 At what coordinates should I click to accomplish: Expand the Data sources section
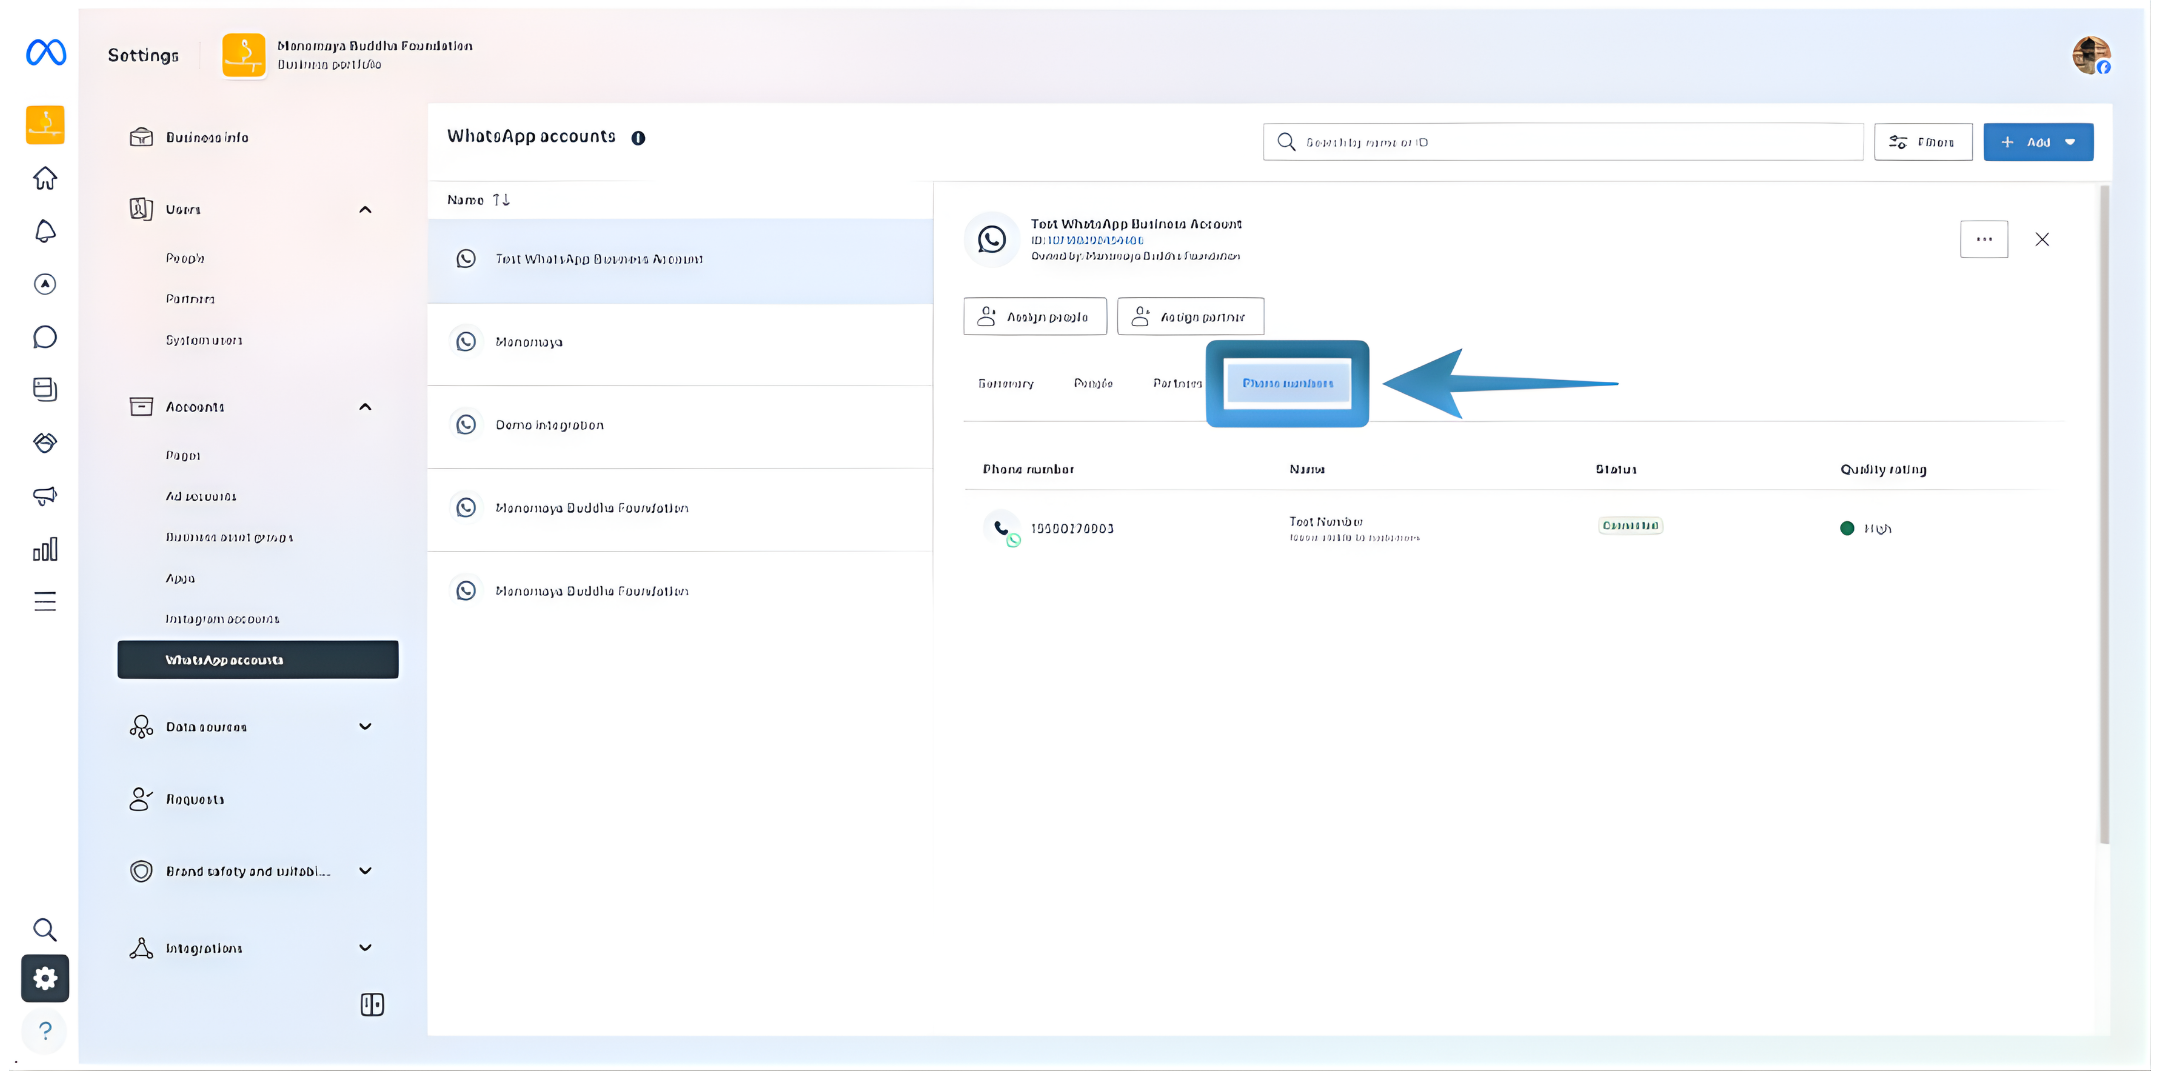[365, 727]
